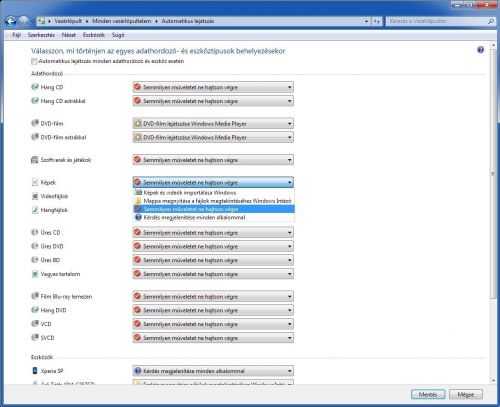Click the Képek picture icon
The image size is (500, 407).
(35, 182)
